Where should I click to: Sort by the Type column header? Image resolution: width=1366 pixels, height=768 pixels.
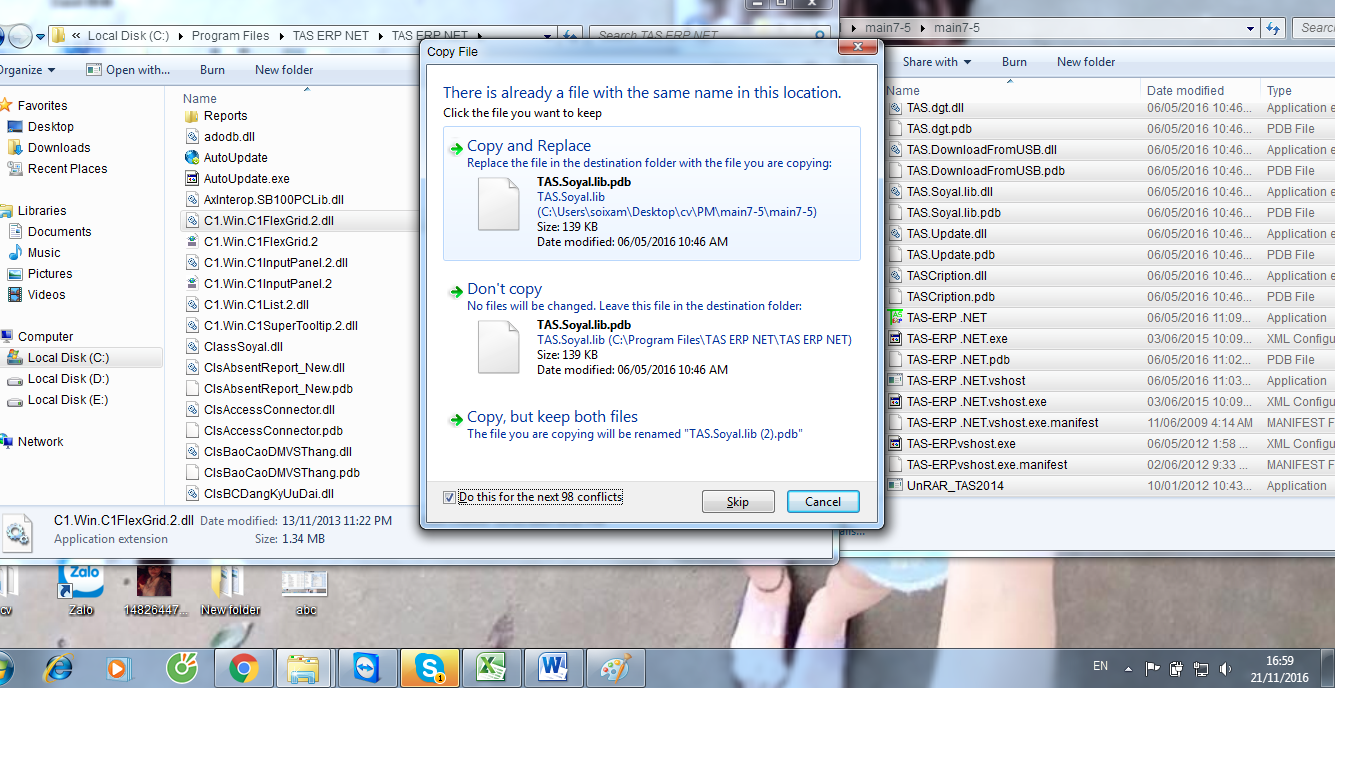1279,91
